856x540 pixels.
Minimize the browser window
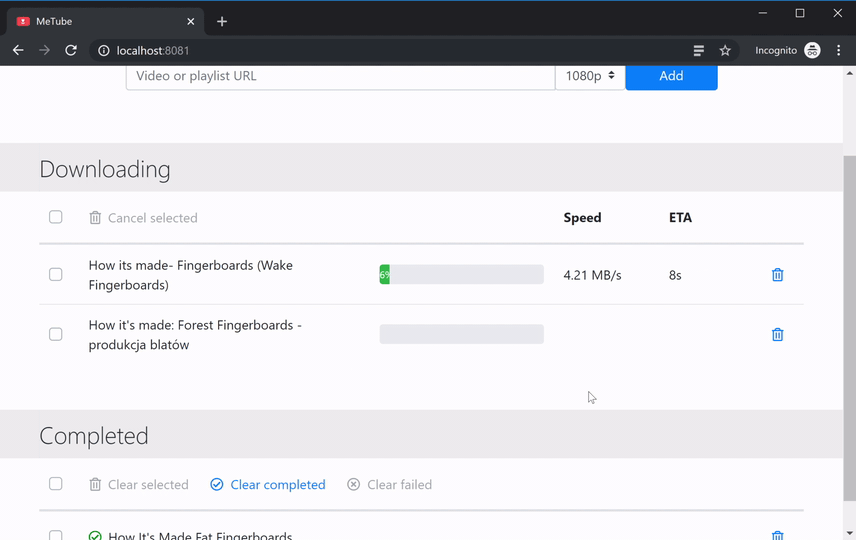[x=763, y=13]
